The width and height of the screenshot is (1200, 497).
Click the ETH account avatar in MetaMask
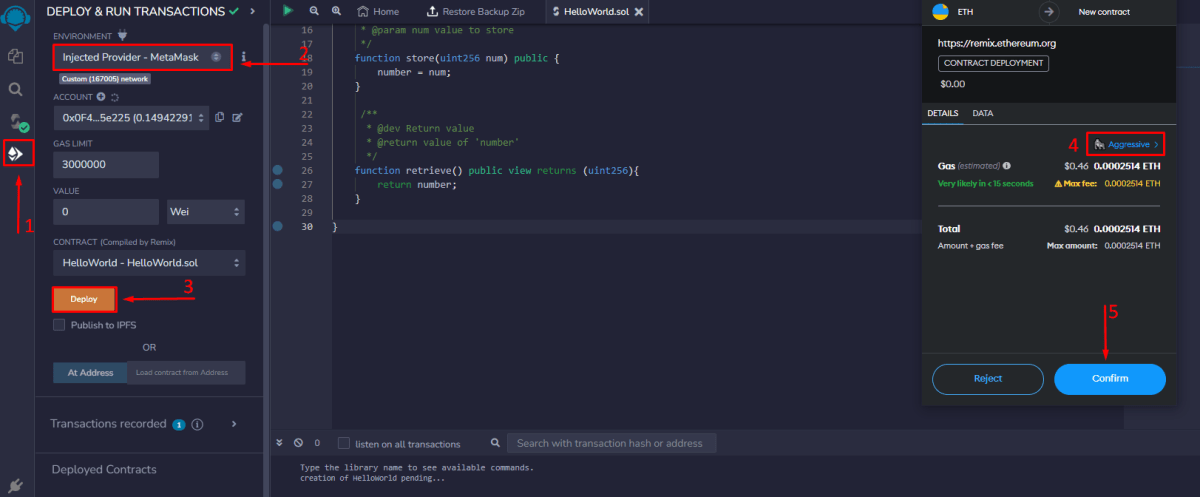pyautogui.click(x=940, y=12)
